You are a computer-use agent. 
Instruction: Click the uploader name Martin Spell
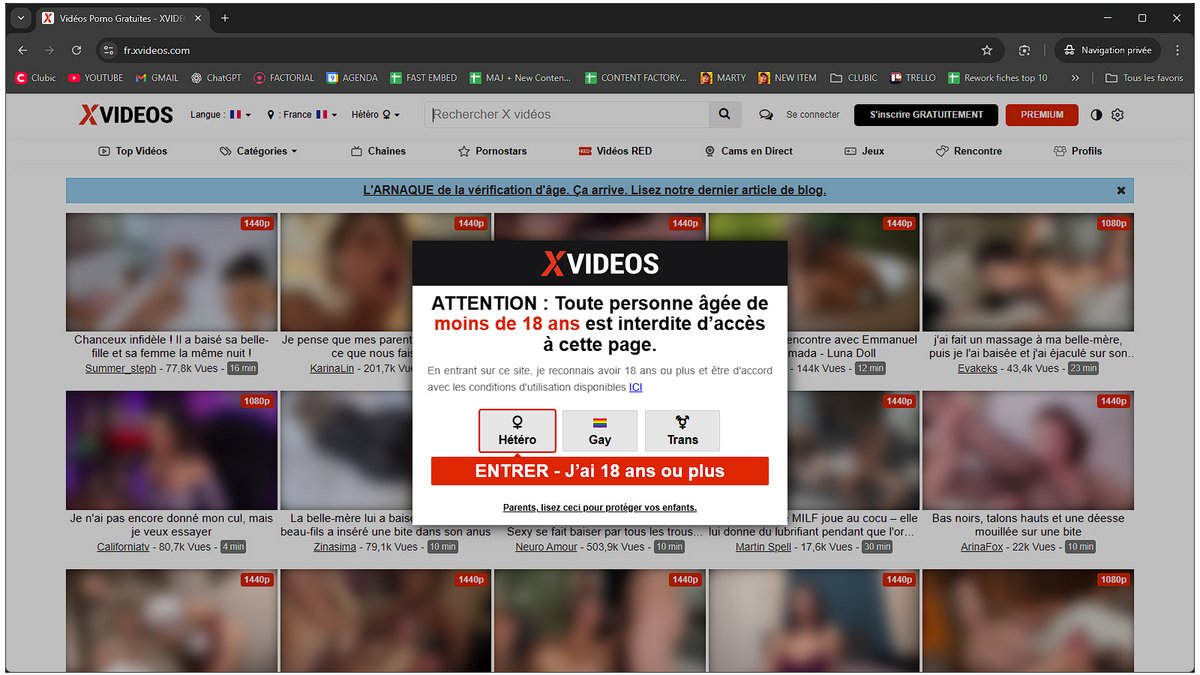[764, 547]
